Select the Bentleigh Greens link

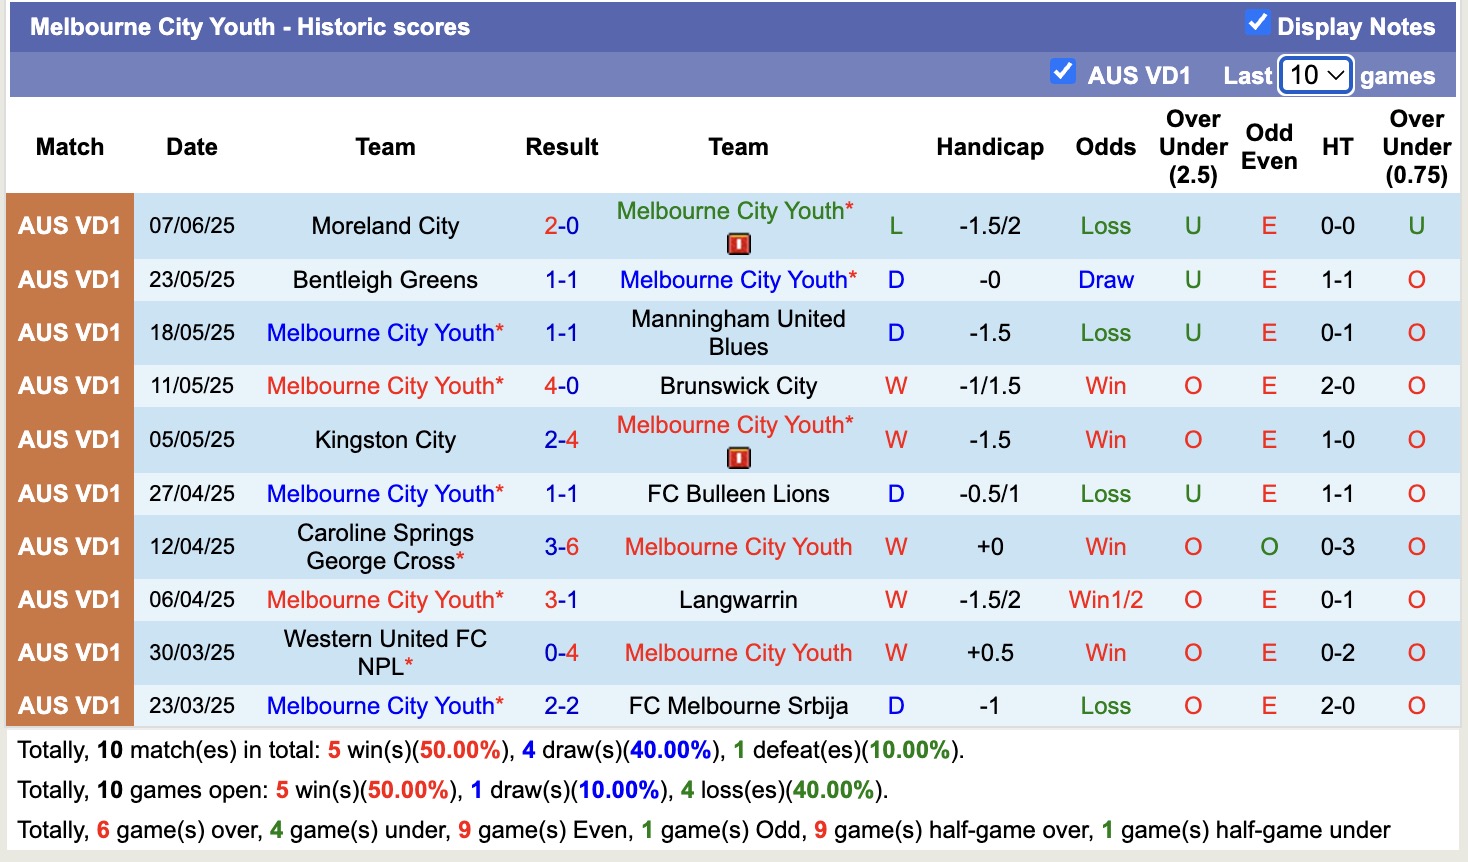point(385,280)
